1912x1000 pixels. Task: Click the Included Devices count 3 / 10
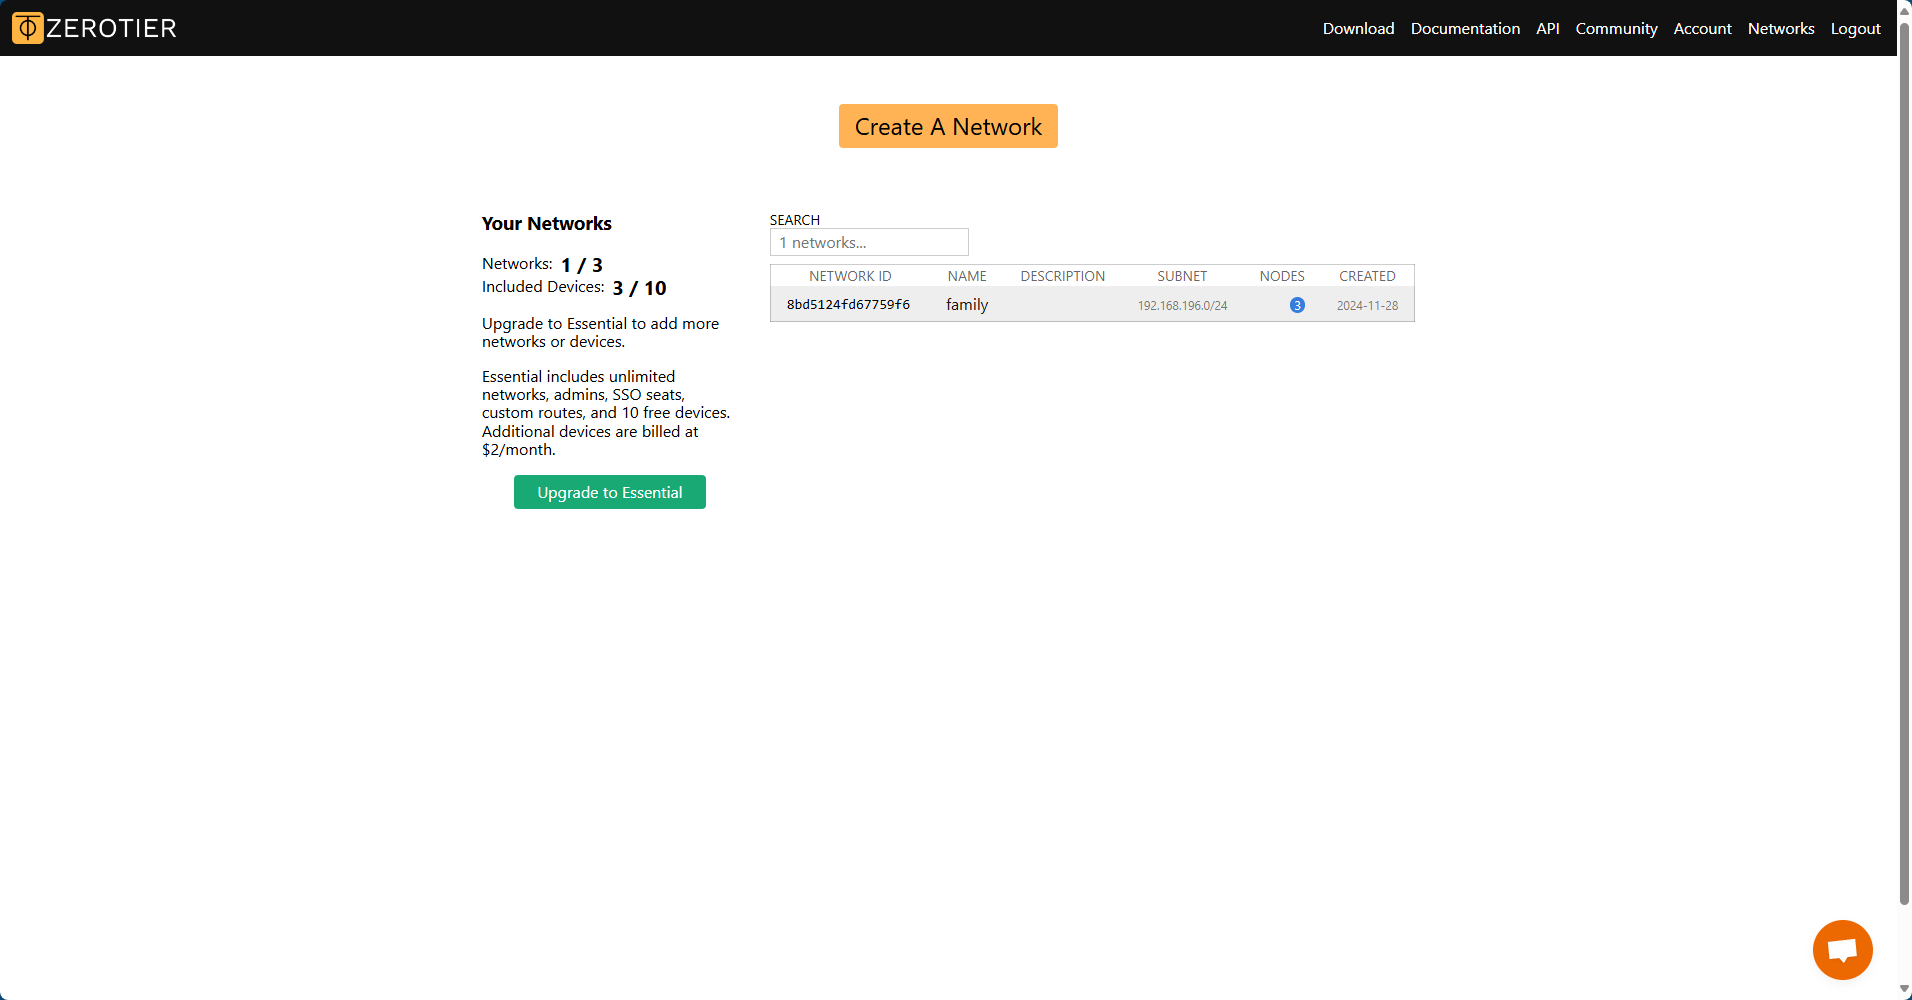coord(639,288)
